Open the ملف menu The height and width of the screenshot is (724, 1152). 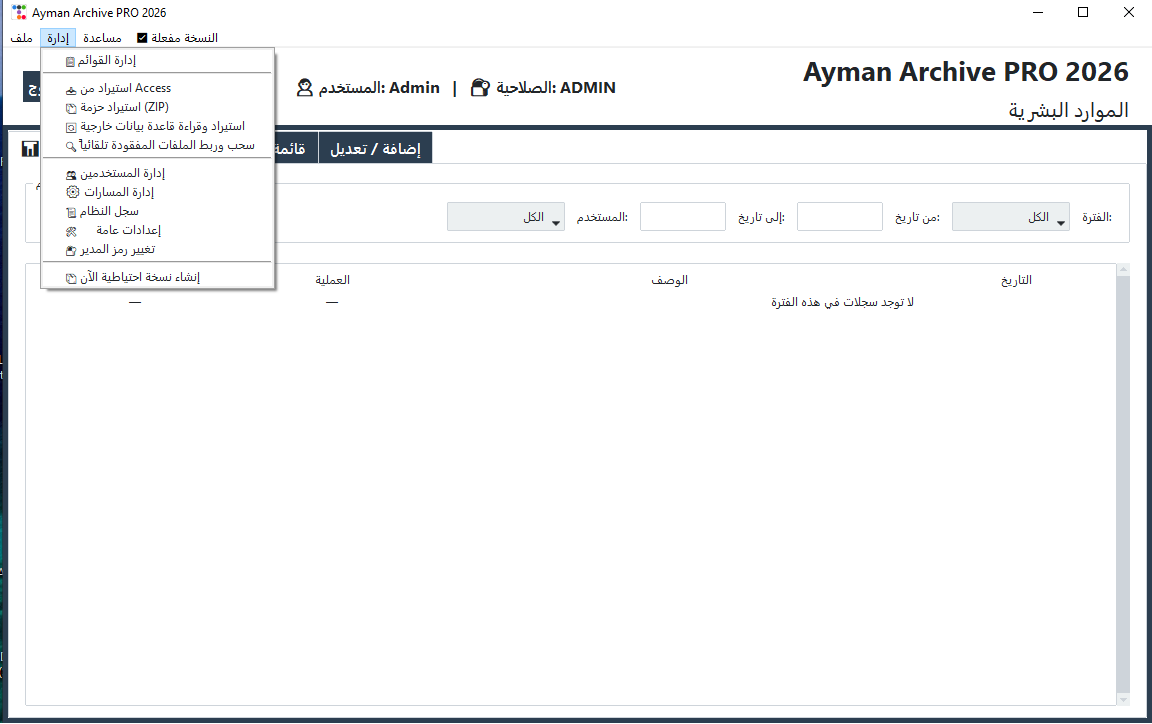[21, 37]
